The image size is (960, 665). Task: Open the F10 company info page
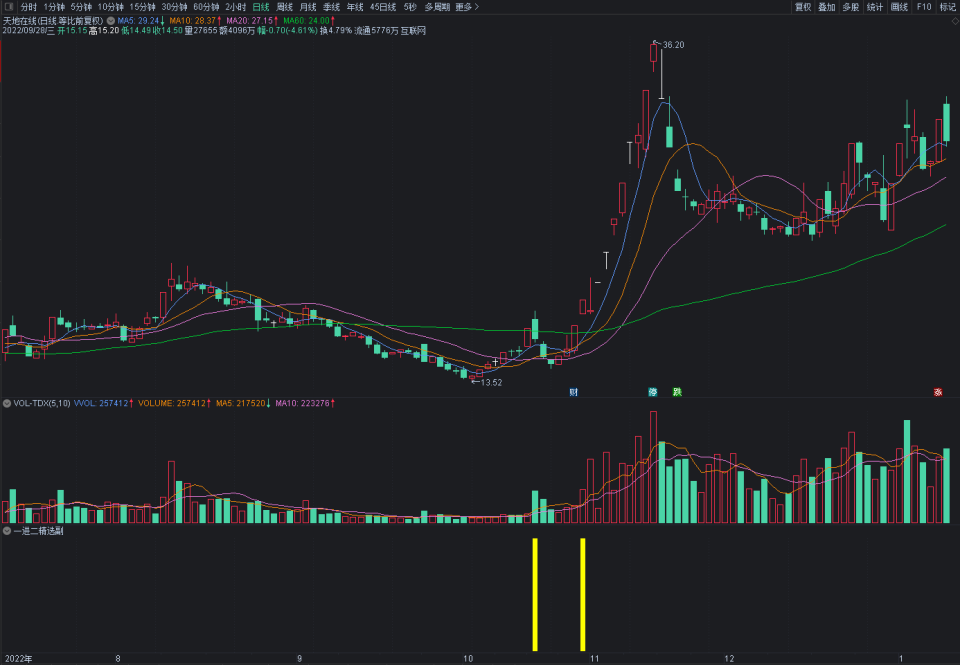click(923, 7)
